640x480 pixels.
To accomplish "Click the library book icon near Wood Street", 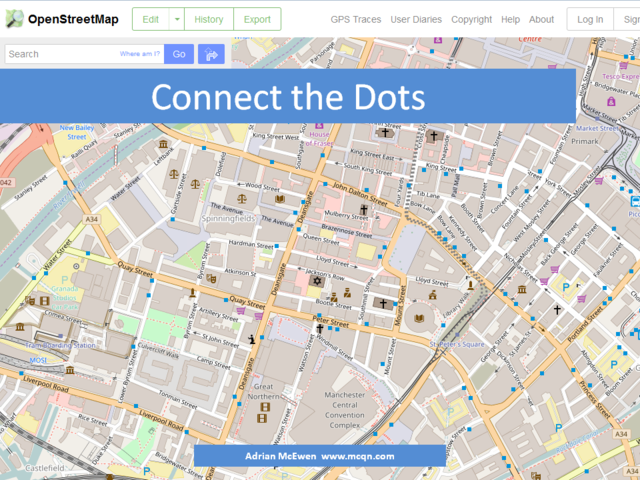I will [279, 199].
